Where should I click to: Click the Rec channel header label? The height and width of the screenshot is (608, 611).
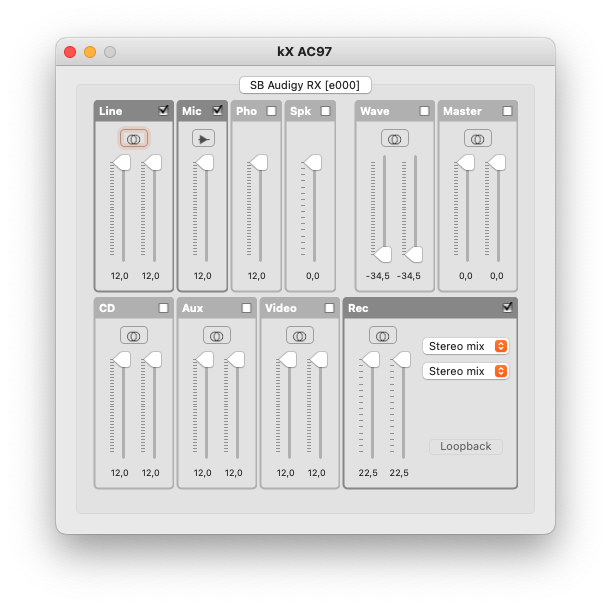click(358, 308)
